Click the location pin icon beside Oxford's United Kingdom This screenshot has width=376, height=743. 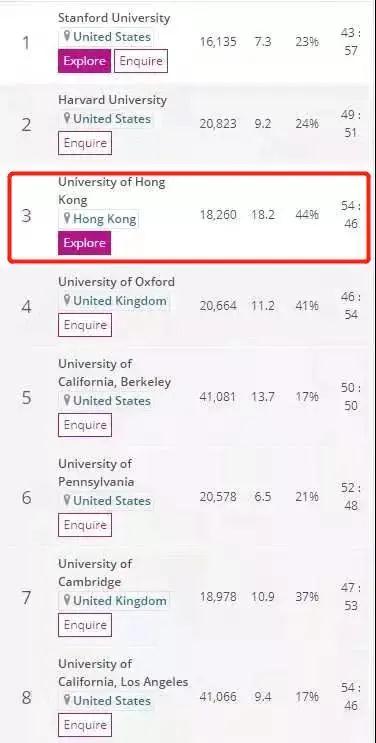pyautogui.click(x=67, y=300)
